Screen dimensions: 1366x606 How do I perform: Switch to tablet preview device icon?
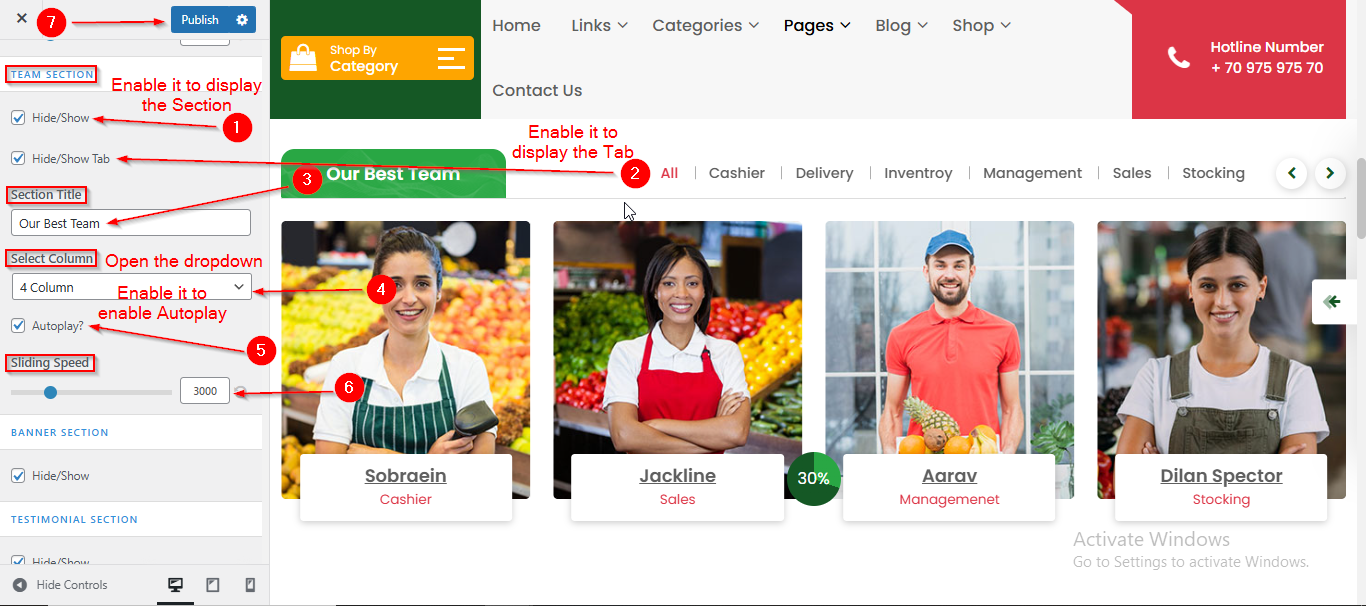[213, 585]
